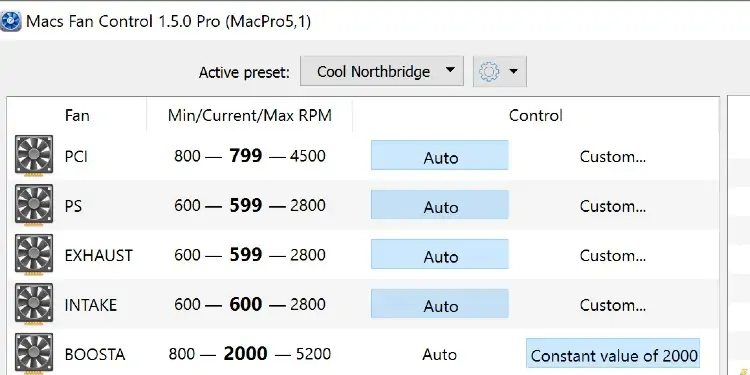Click the Control column header
750x375 pixels.
point(536,115)
